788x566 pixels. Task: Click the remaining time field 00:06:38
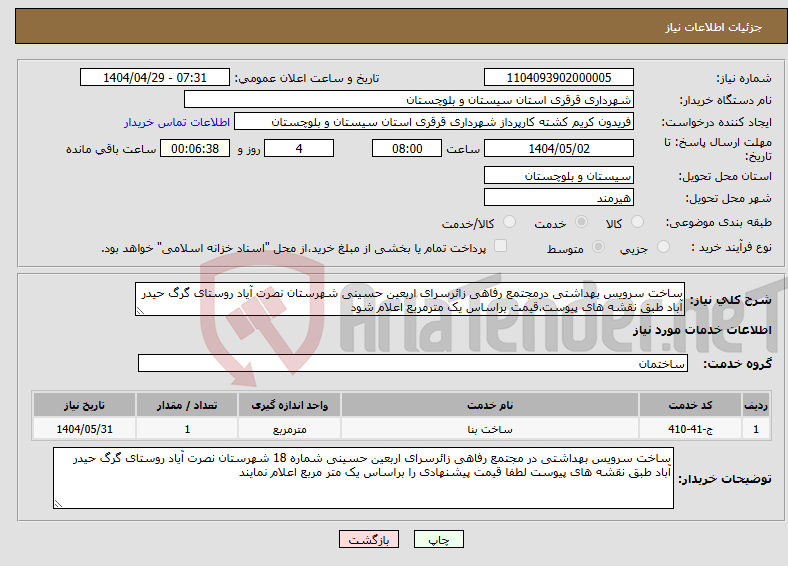(x=195, y=148)
